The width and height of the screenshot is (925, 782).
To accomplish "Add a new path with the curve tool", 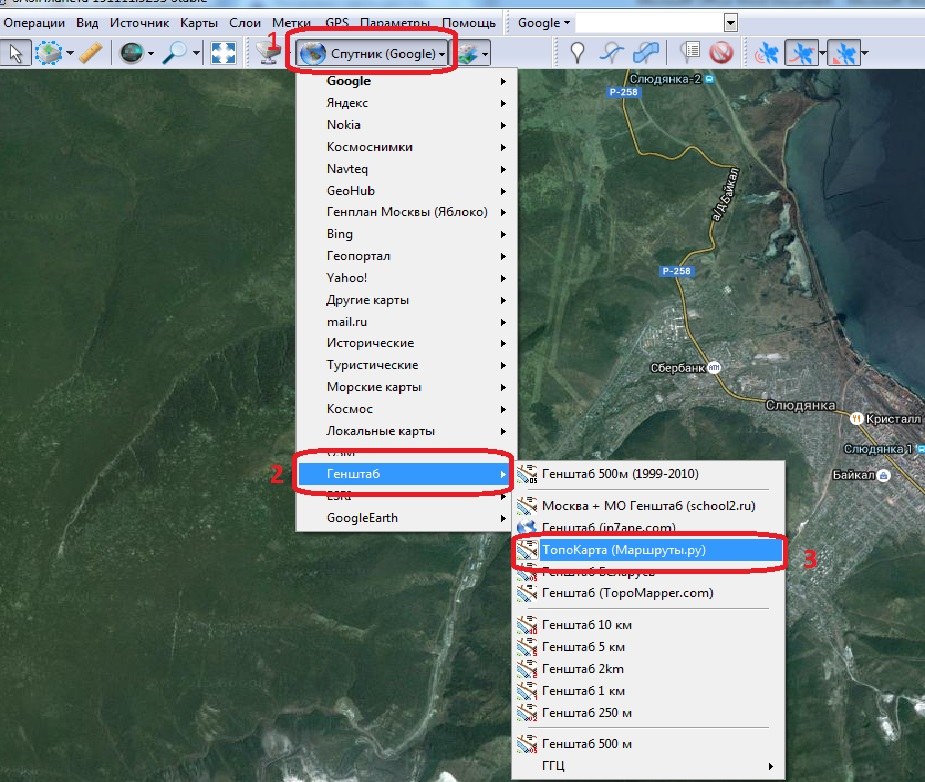I will tap(611, 53).
